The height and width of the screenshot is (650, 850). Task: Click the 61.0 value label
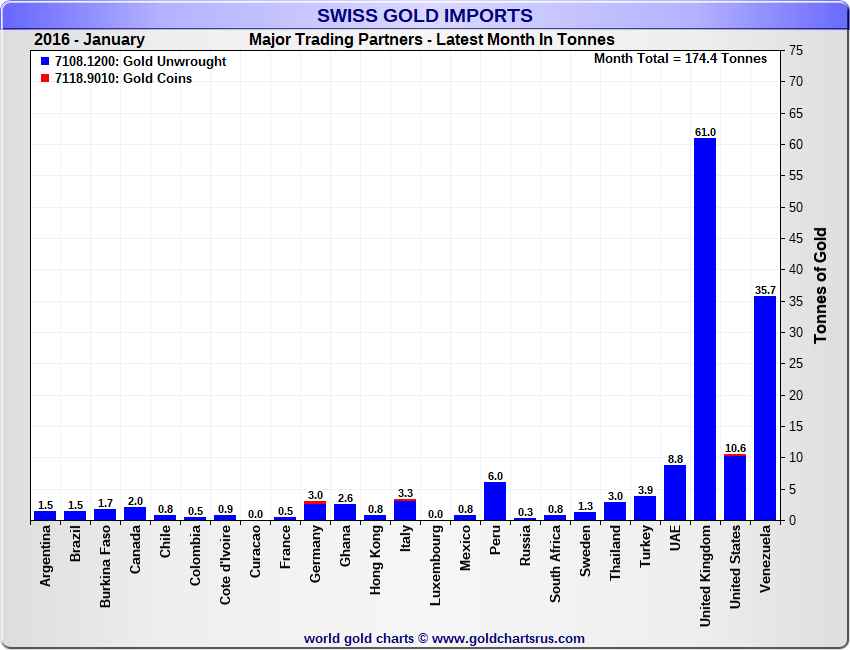coord(705,132)
